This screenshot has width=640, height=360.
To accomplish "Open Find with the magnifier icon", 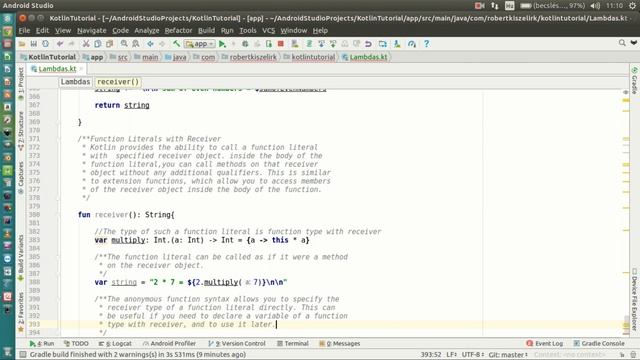I will point(124,44).
